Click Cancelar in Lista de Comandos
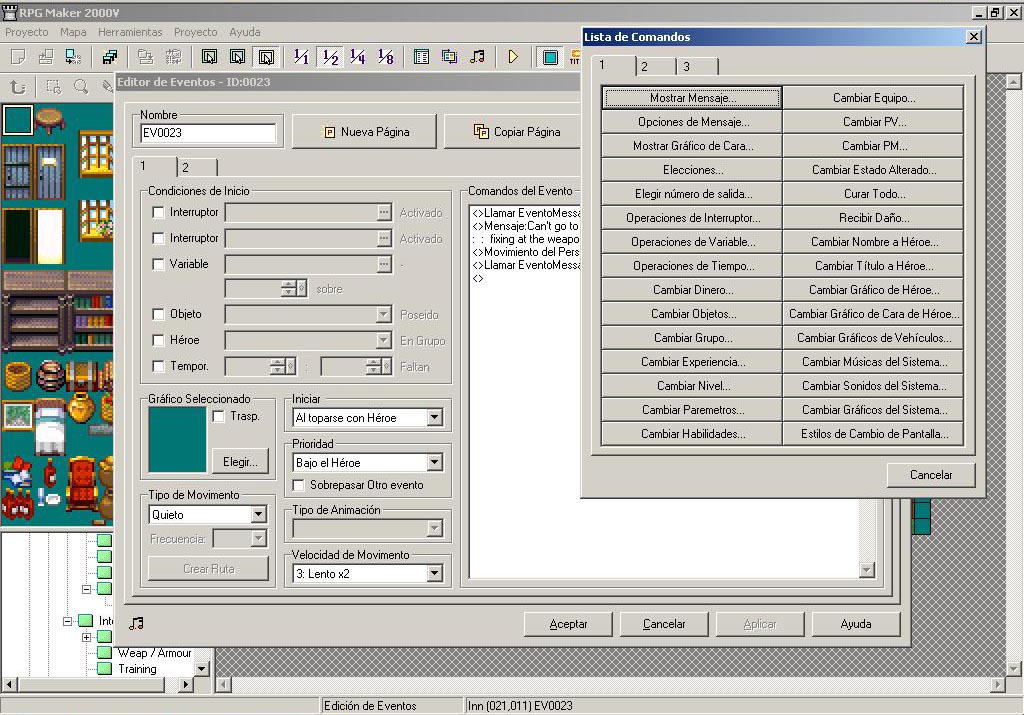 pyautogui.click(x=931, y=475)
